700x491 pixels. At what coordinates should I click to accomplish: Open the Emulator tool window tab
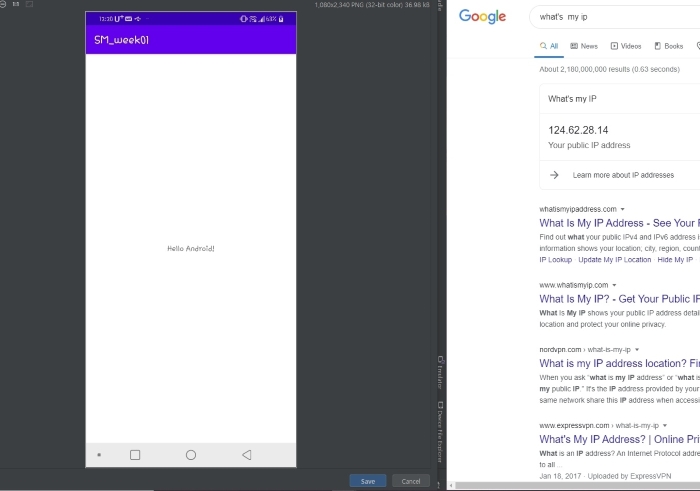coord(440,372)
